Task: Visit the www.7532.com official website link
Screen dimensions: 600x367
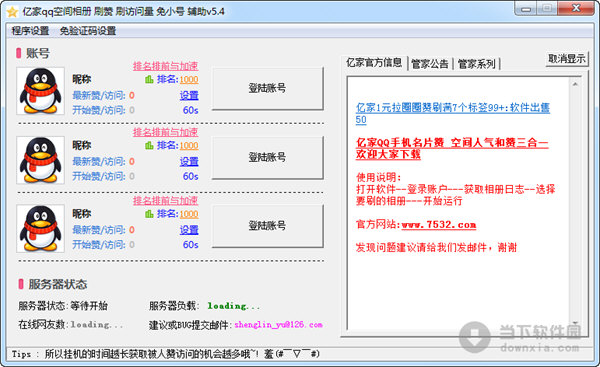Action: 439,225
